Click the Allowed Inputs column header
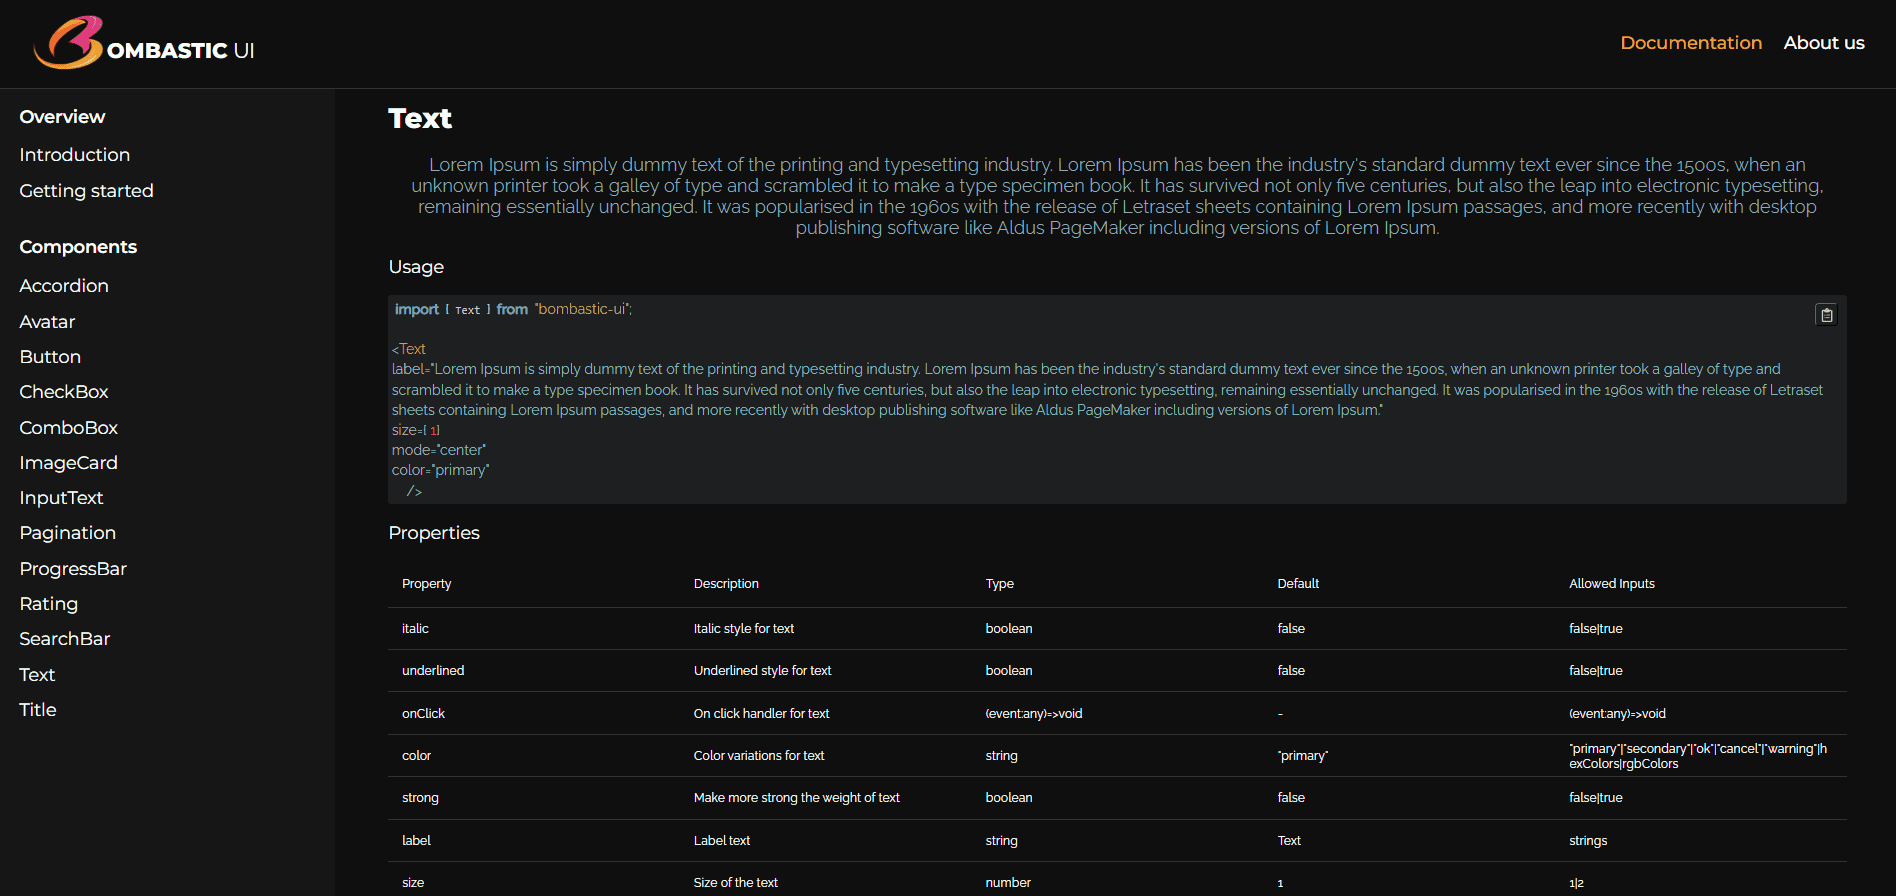This screenshot has height=896, width=1896. click(x=1612, y=584)
